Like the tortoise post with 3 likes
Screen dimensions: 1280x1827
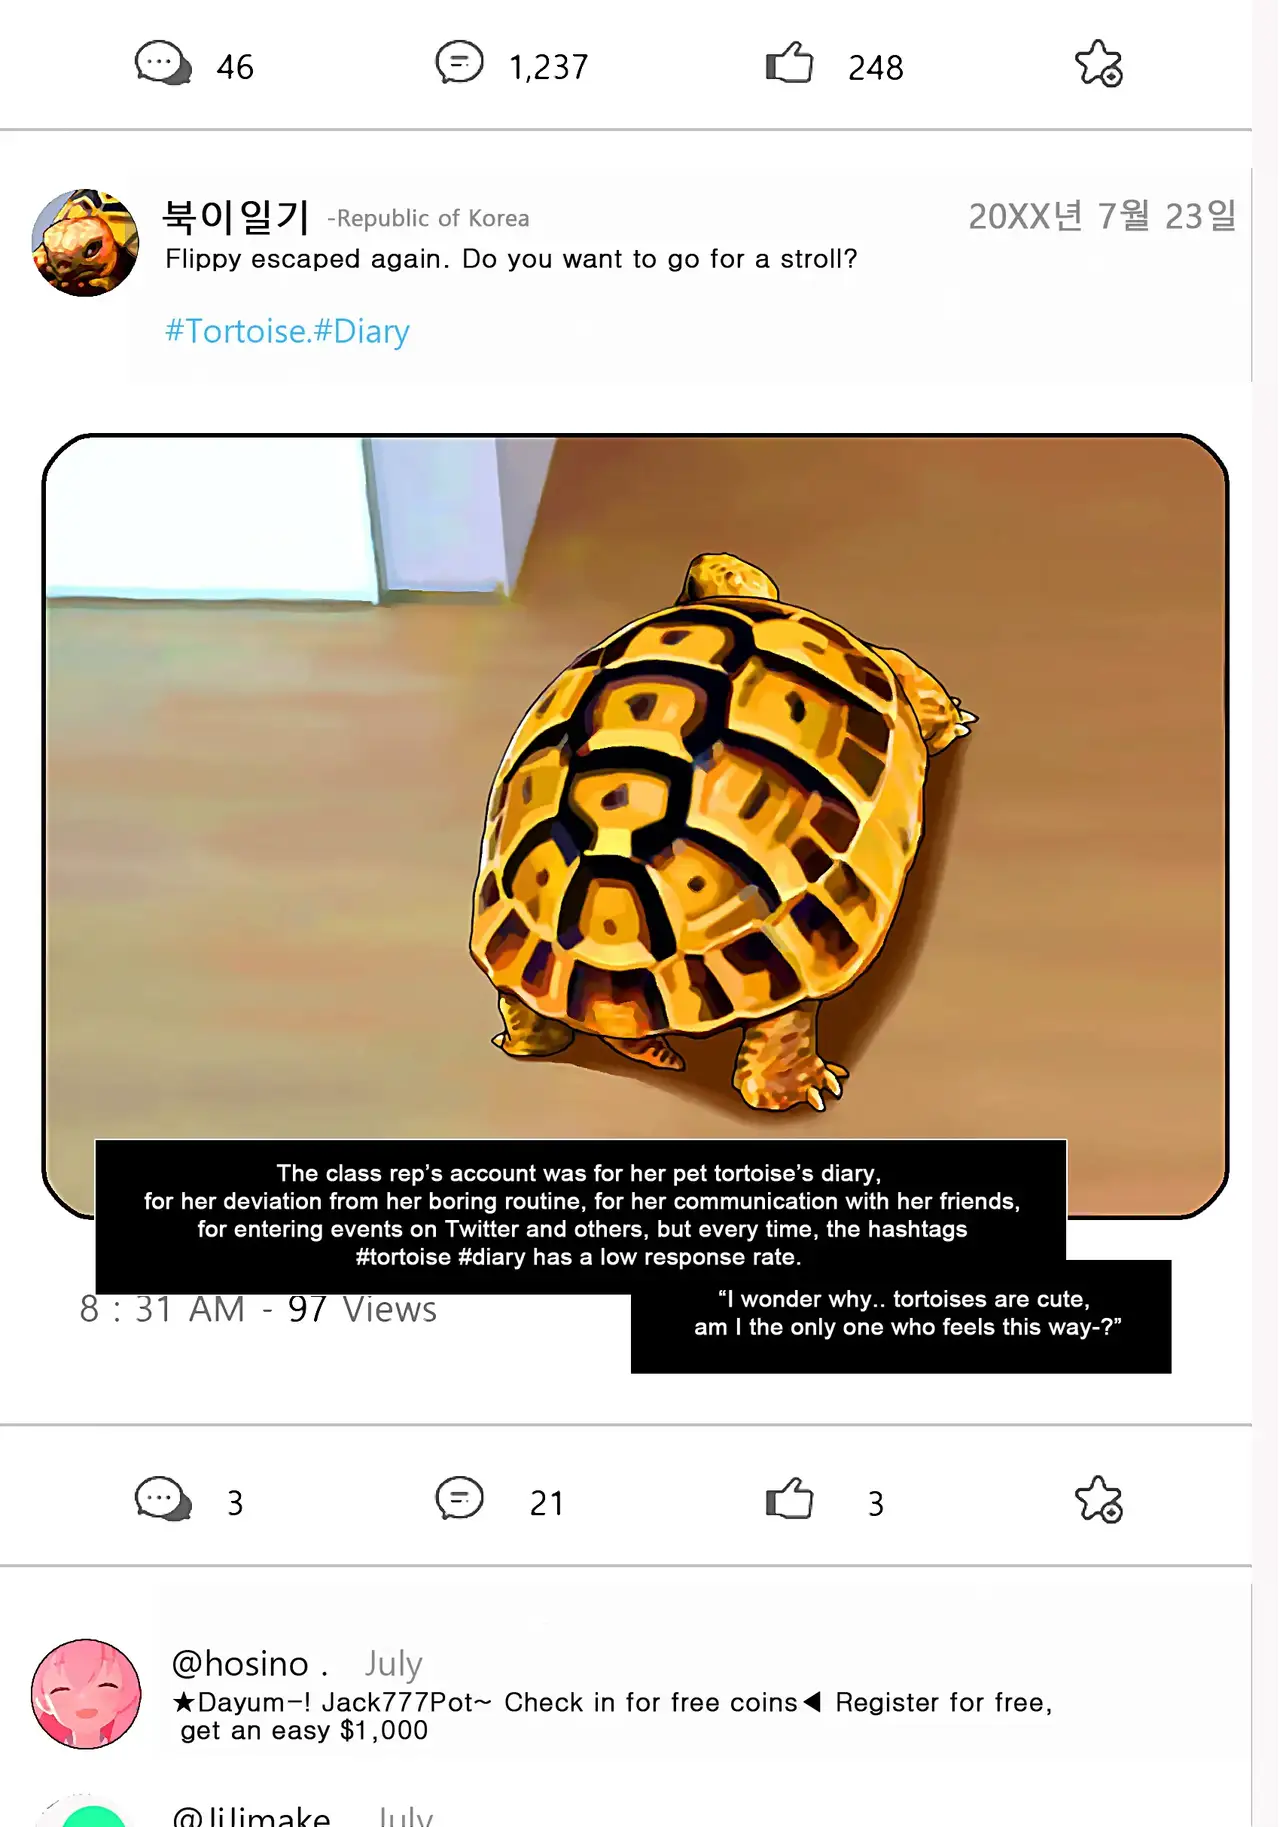pos(789,1499)
